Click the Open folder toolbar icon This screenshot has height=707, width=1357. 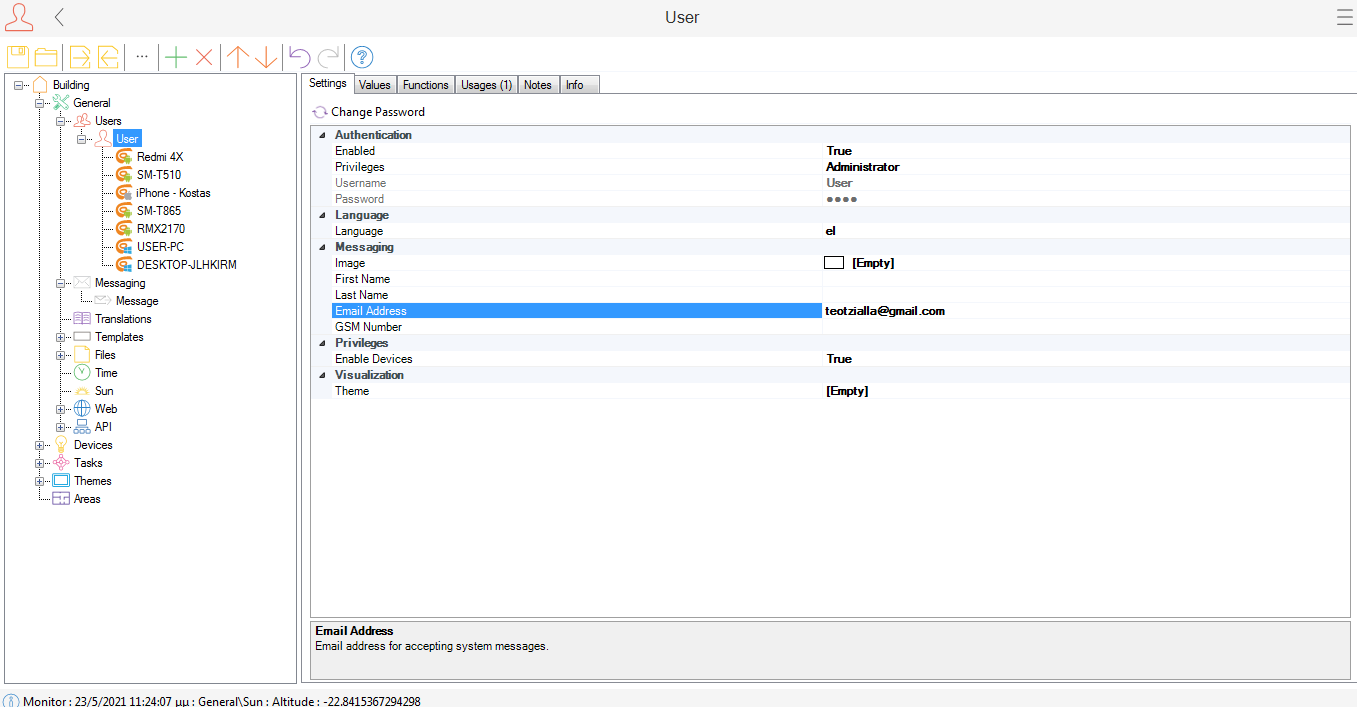46,57
